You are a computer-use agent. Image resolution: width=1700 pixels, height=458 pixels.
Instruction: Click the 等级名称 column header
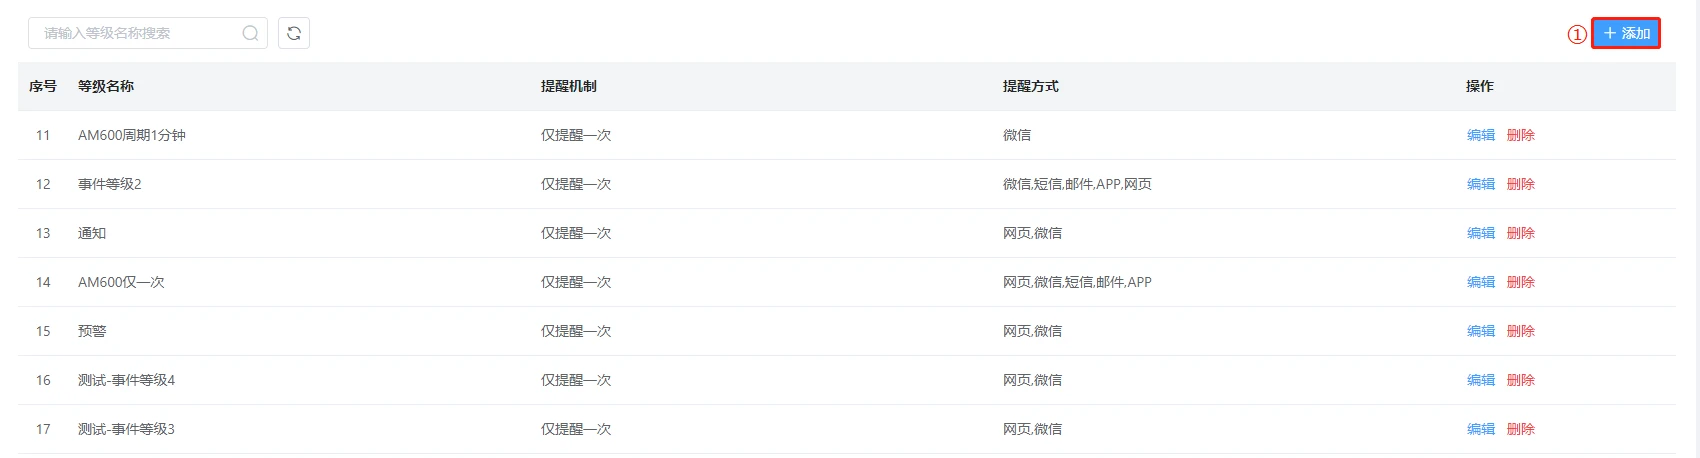106,86
